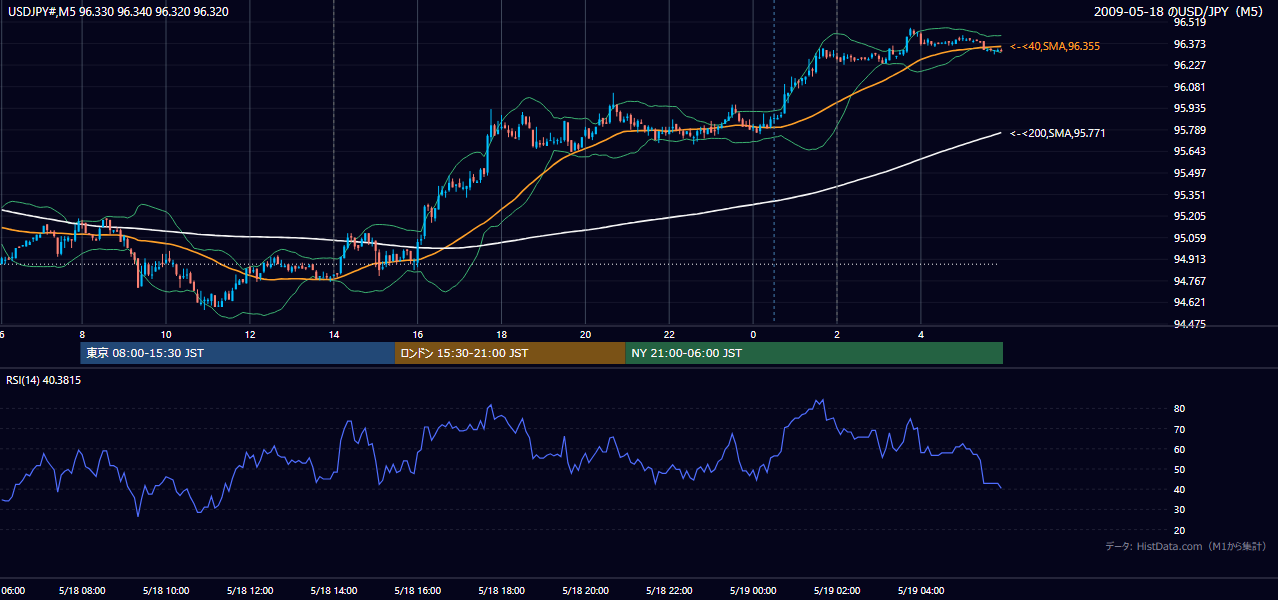The image size is (1278, 600).
Task: Click hour label 10 under the price chart
Action: click(x=166, y=335)
